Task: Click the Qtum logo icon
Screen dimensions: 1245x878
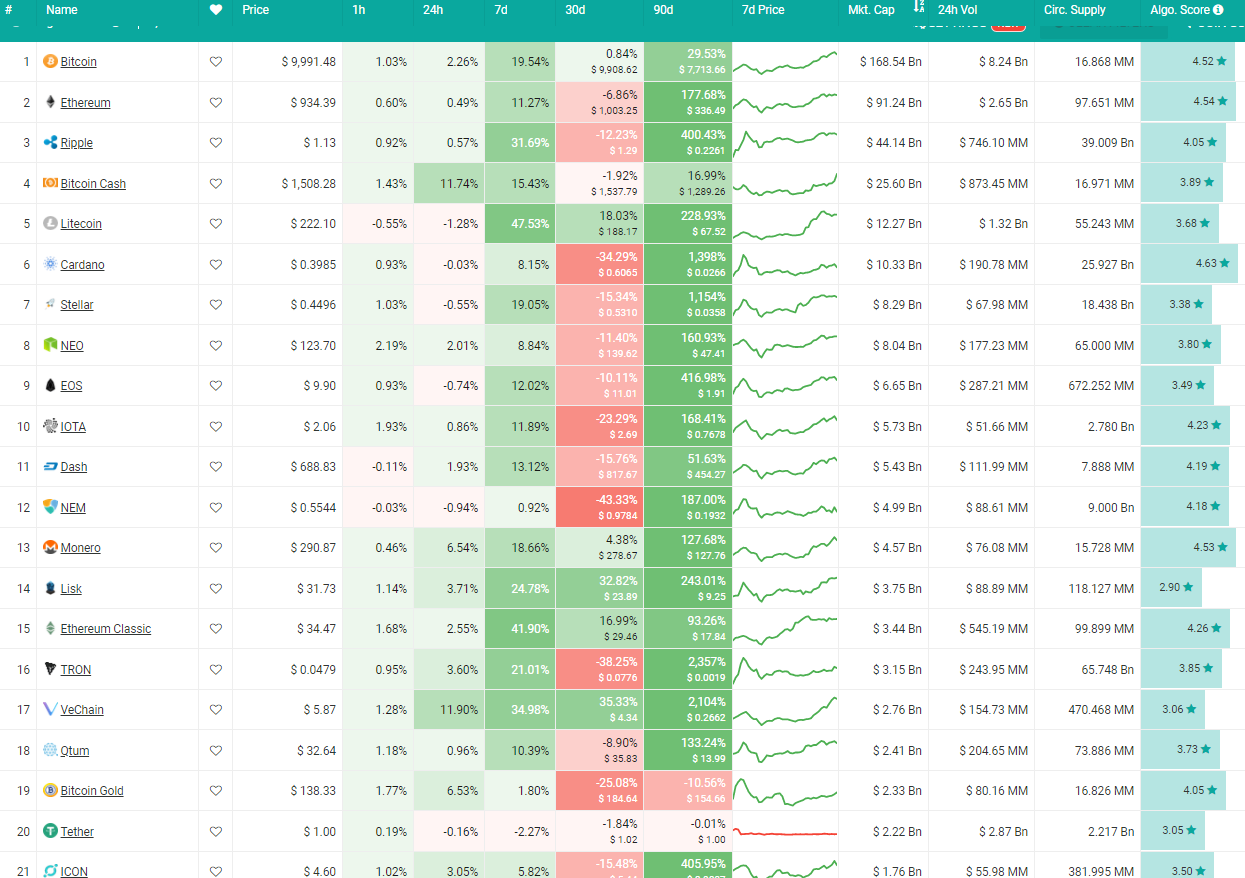Action: 50,750
